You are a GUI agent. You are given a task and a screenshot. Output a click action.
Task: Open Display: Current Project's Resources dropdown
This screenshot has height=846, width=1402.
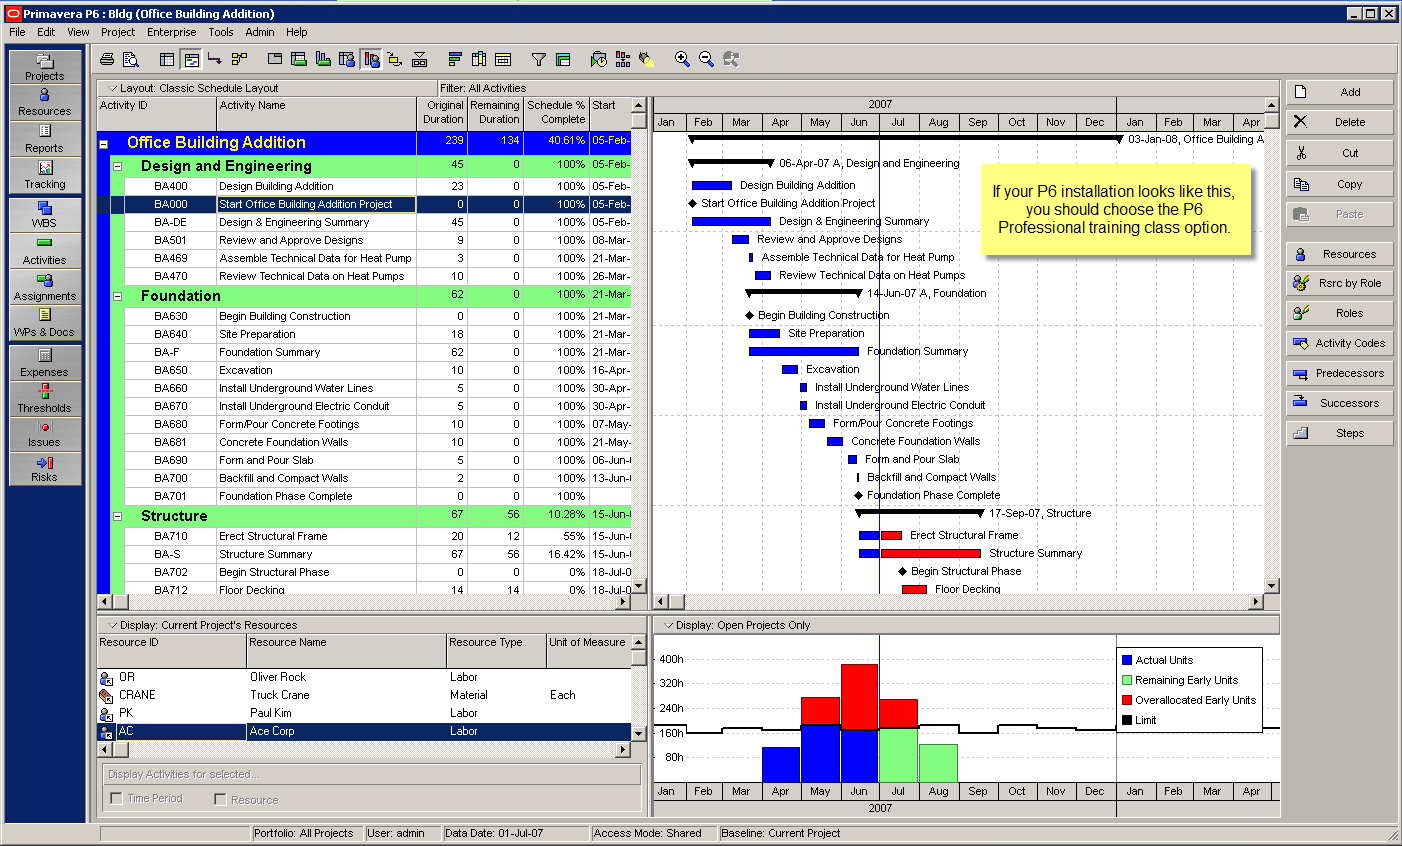coord(113,625)
